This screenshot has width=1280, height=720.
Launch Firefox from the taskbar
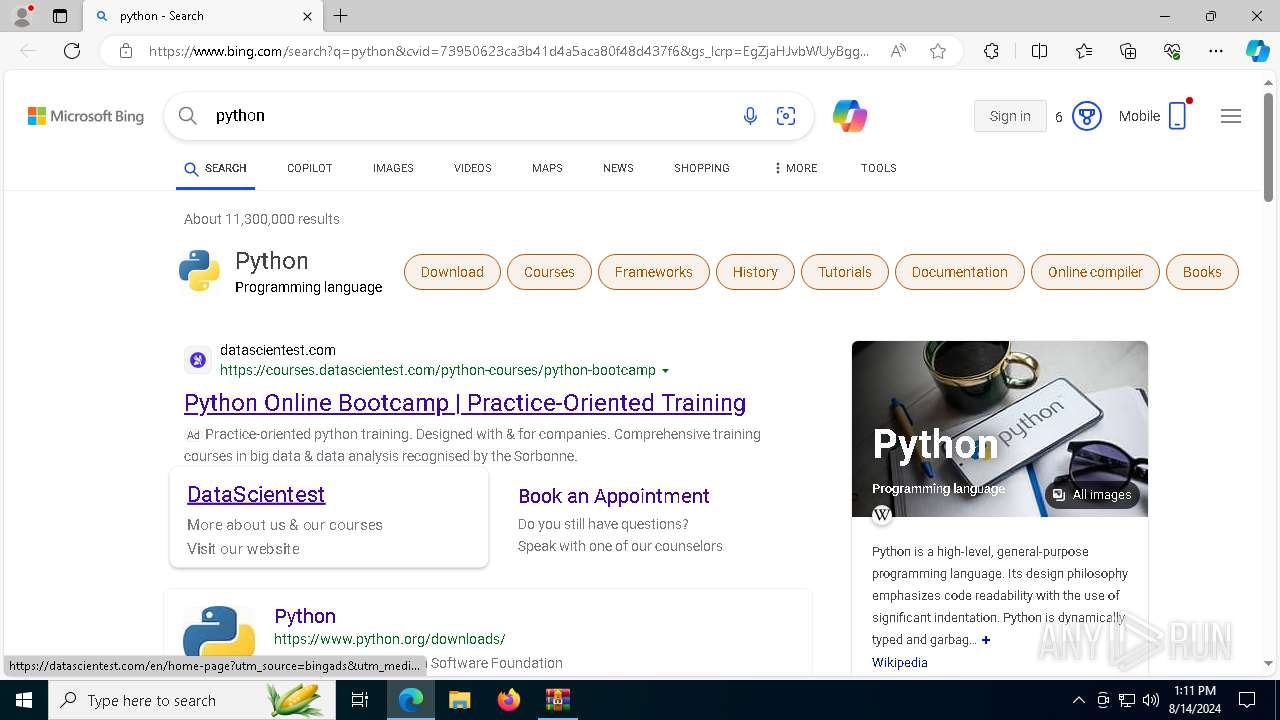point(509,700)
